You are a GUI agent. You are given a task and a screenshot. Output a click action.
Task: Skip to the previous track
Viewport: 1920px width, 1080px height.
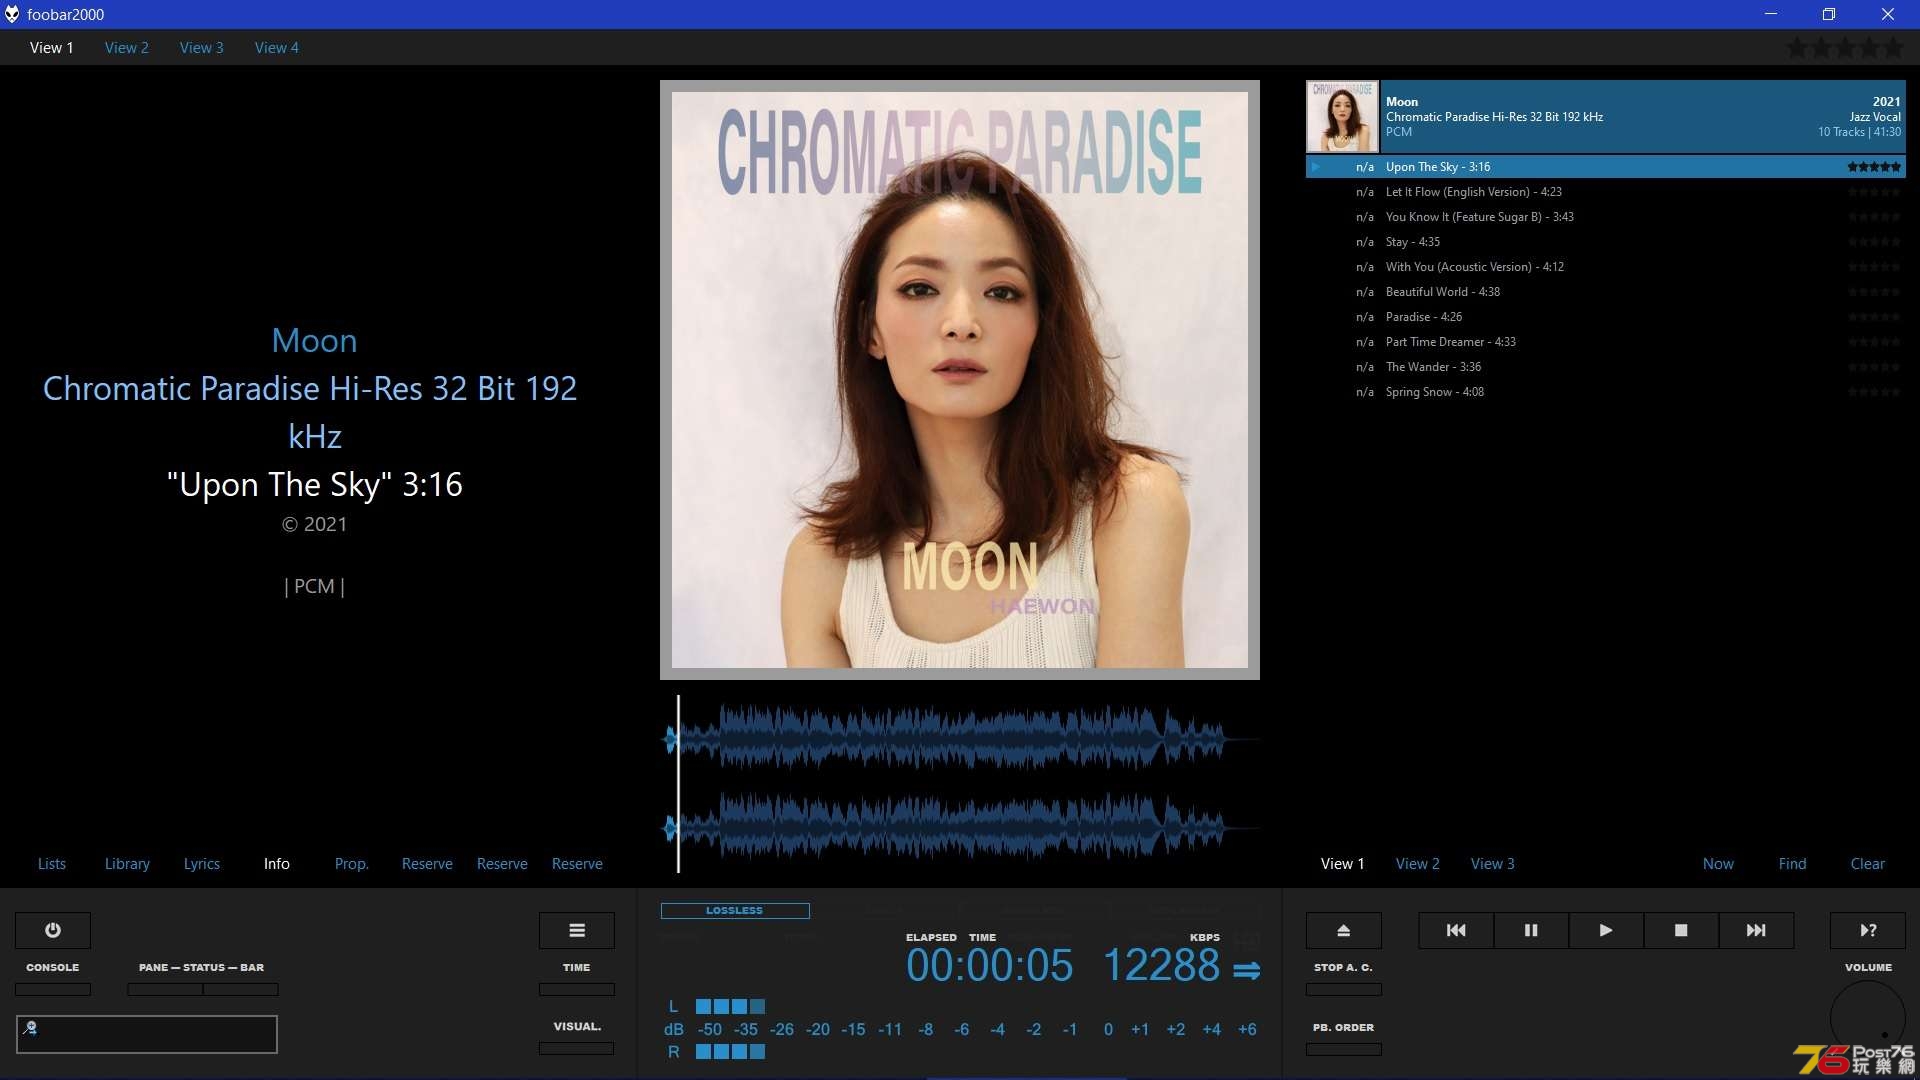click(1456, 930)
